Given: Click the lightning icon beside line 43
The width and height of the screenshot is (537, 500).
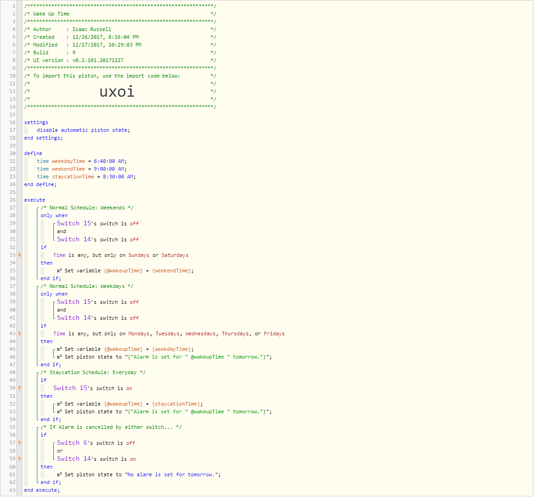Looking at the screenshot, I should pyautogui.click(x=20, y=334).
